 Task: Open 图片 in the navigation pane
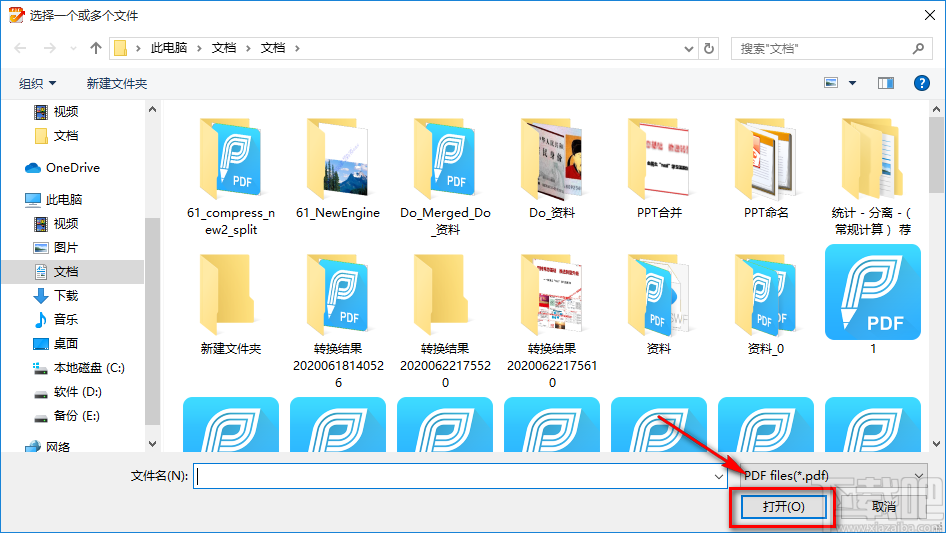pos(56,247)
